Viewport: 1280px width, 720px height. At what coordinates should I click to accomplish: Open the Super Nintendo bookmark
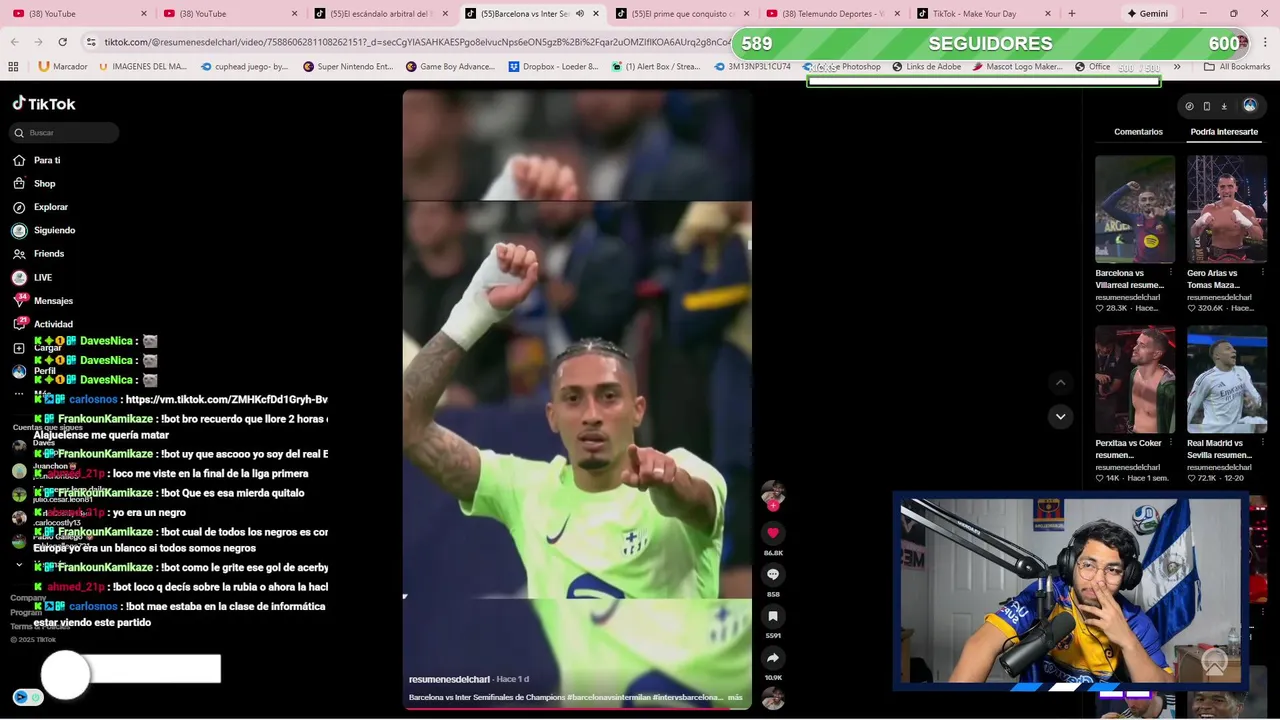click(x=348, y=67)
